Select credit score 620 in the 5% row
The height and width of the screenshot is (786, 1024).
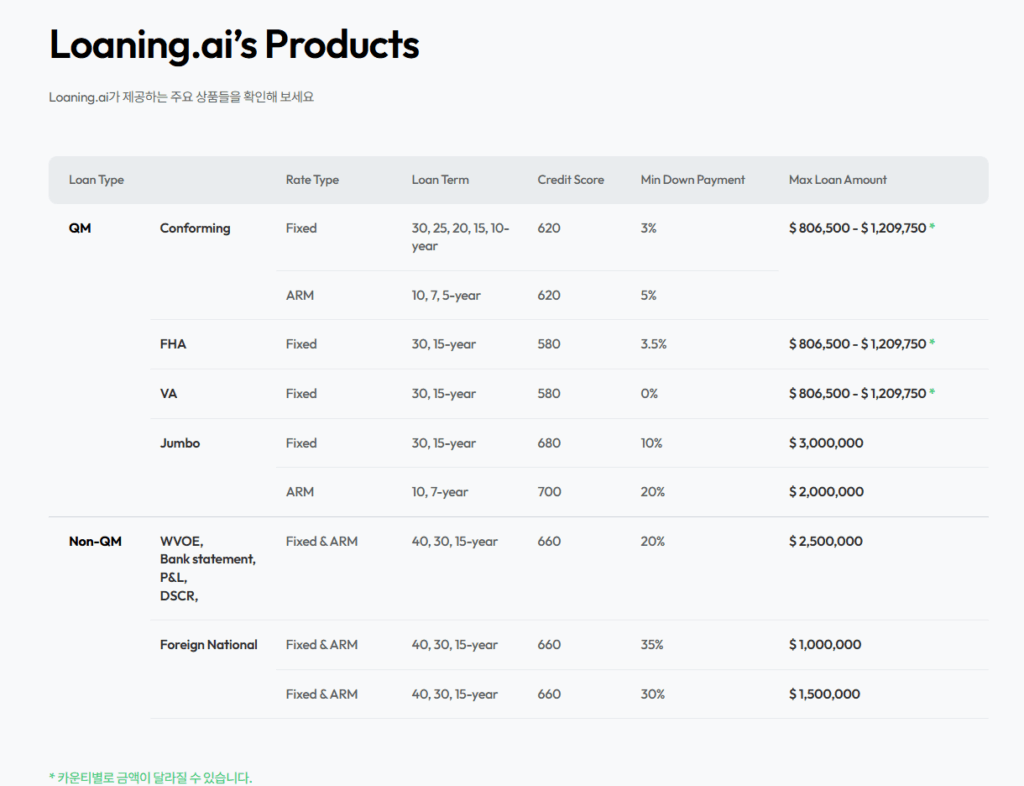click(549, 295)
